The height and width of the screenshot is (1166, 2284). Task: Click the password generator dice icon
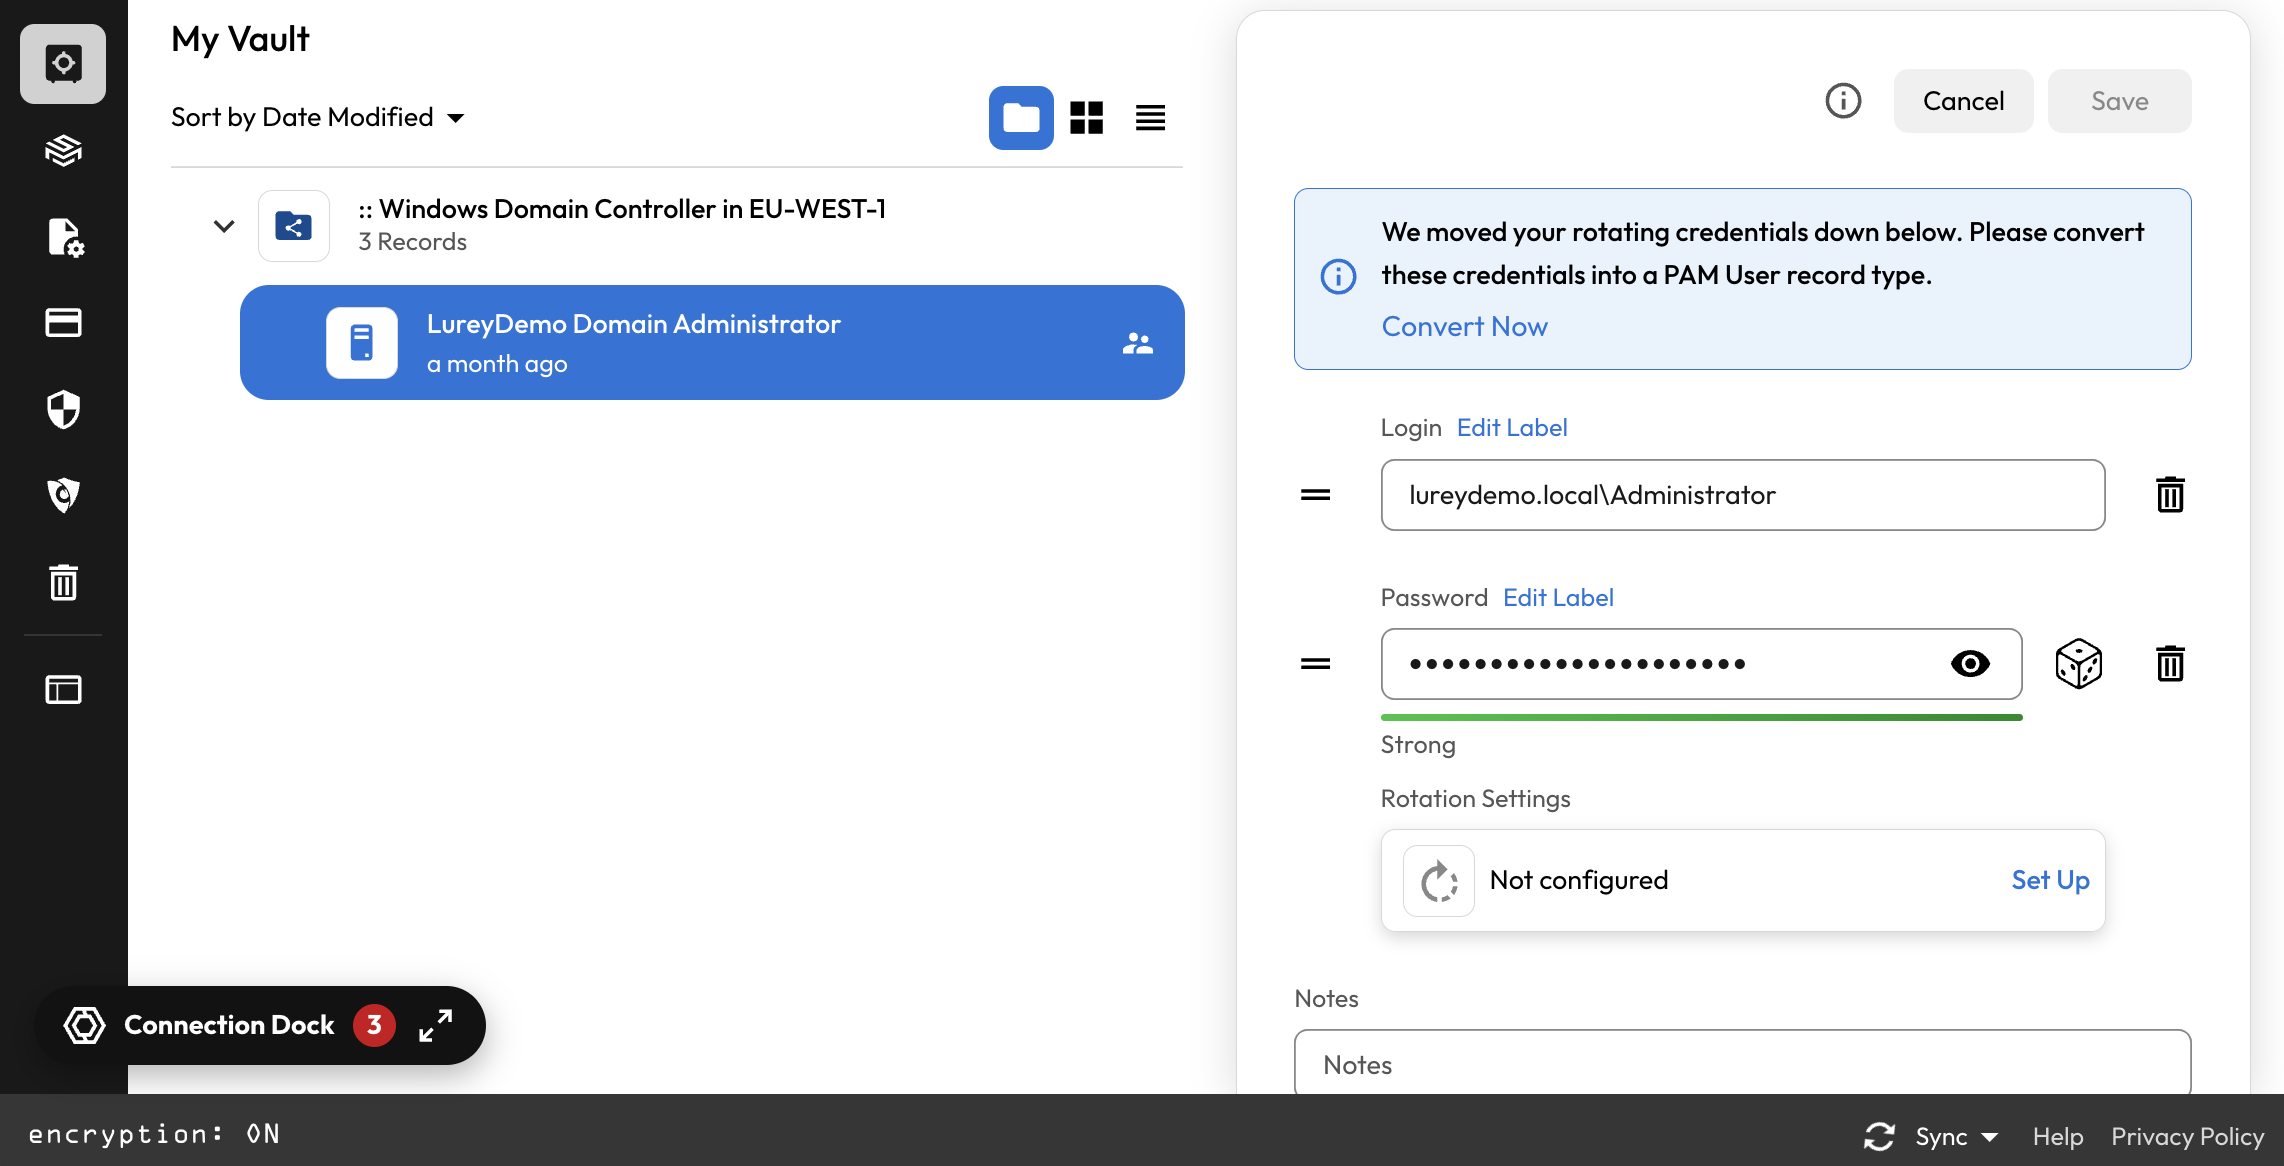pyautogui.click(x=2078, y=664)
